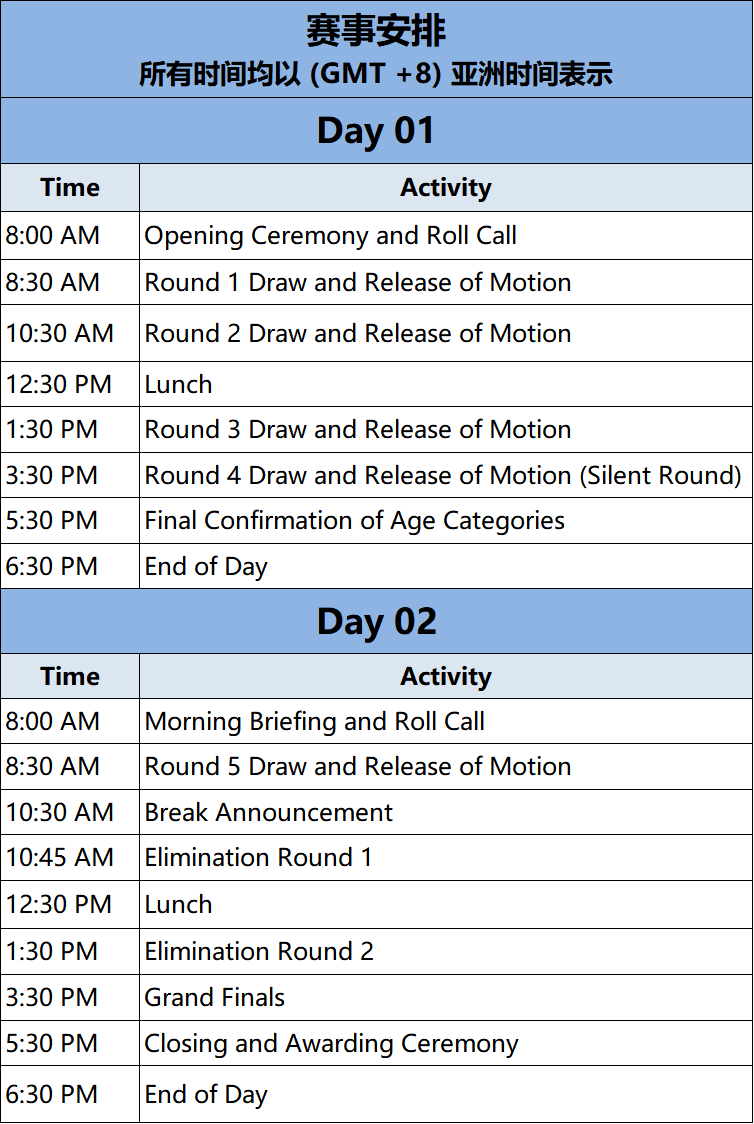The image size is (754, 1124).
Task: Click the Elimination Round 1 cell
Action: 446,857
